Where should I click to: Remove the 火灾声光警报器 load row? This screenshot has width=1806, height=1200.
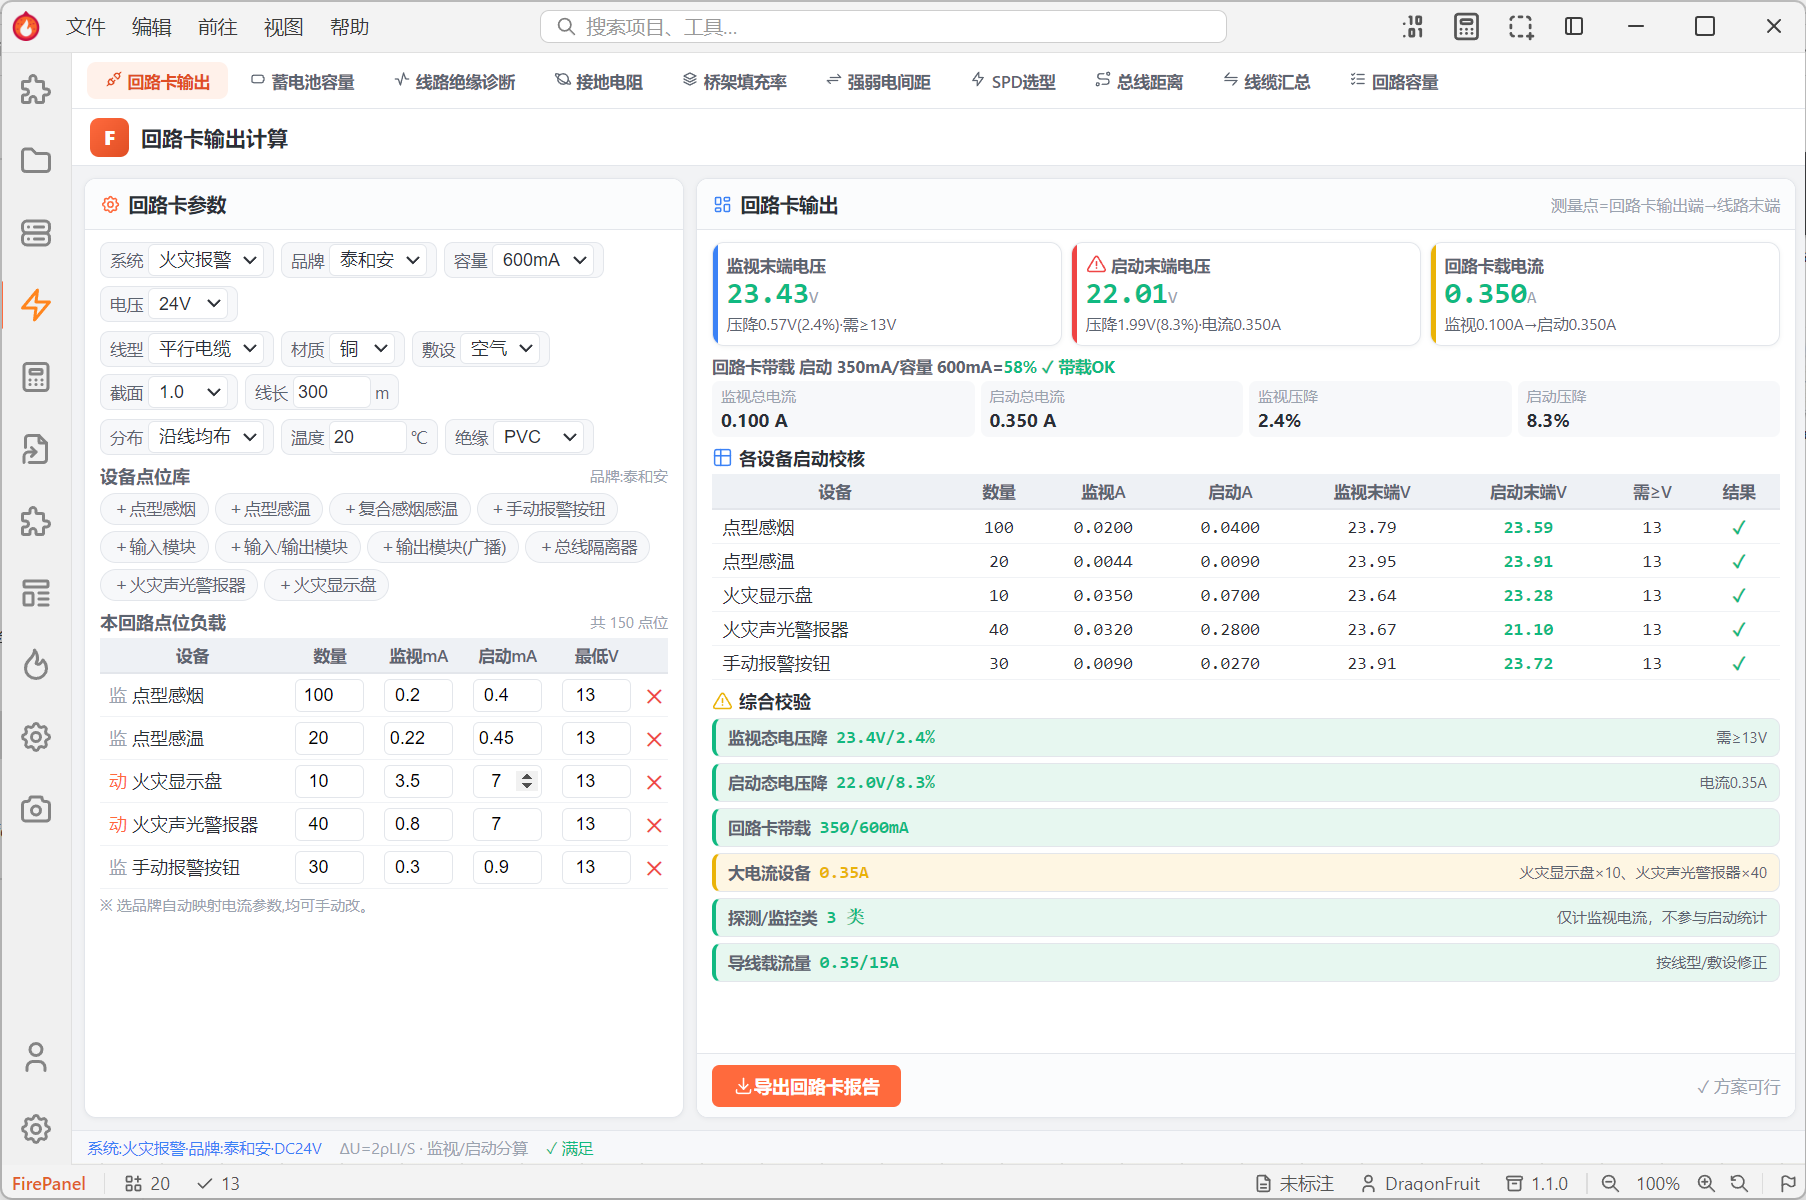(655, 825)
